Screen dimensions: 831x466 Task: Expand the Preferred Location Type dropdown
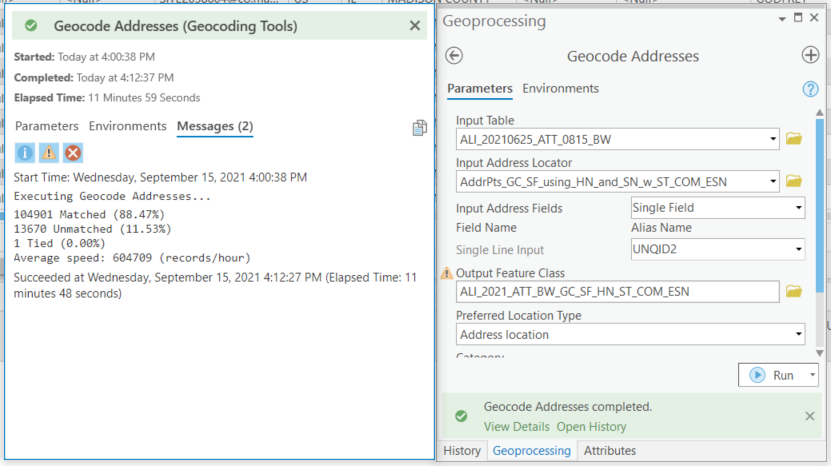[798, 335]
